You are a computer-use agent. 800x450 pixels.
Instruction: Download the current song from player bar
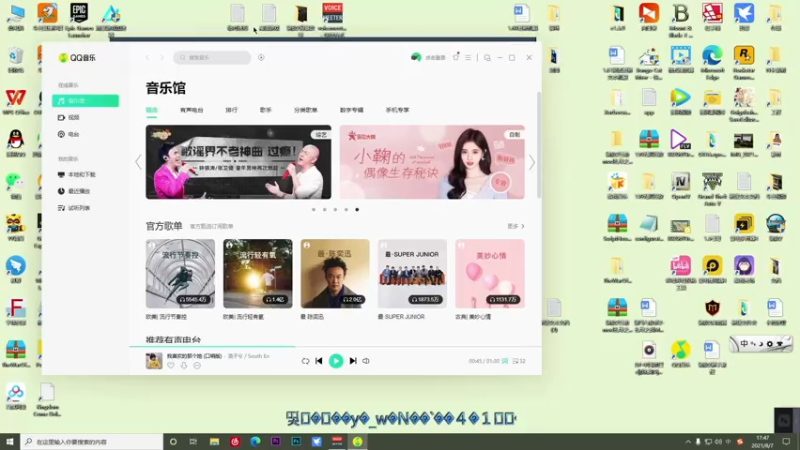pyautogui.click(x=184, y=365)
